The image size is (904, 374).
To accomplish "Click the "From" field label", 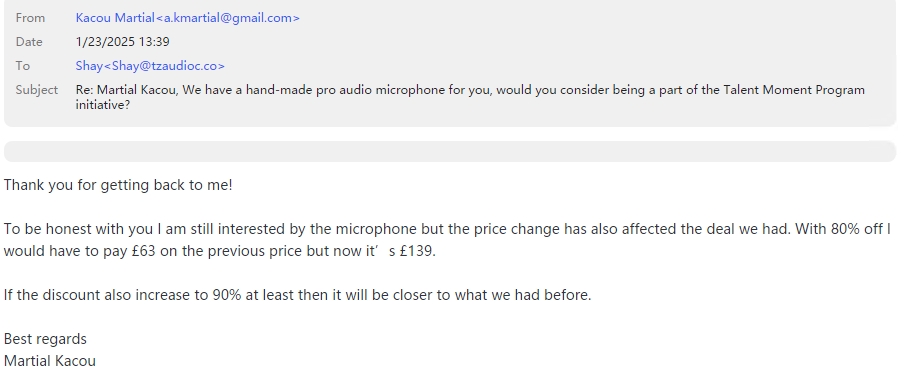I will point(30,18).
